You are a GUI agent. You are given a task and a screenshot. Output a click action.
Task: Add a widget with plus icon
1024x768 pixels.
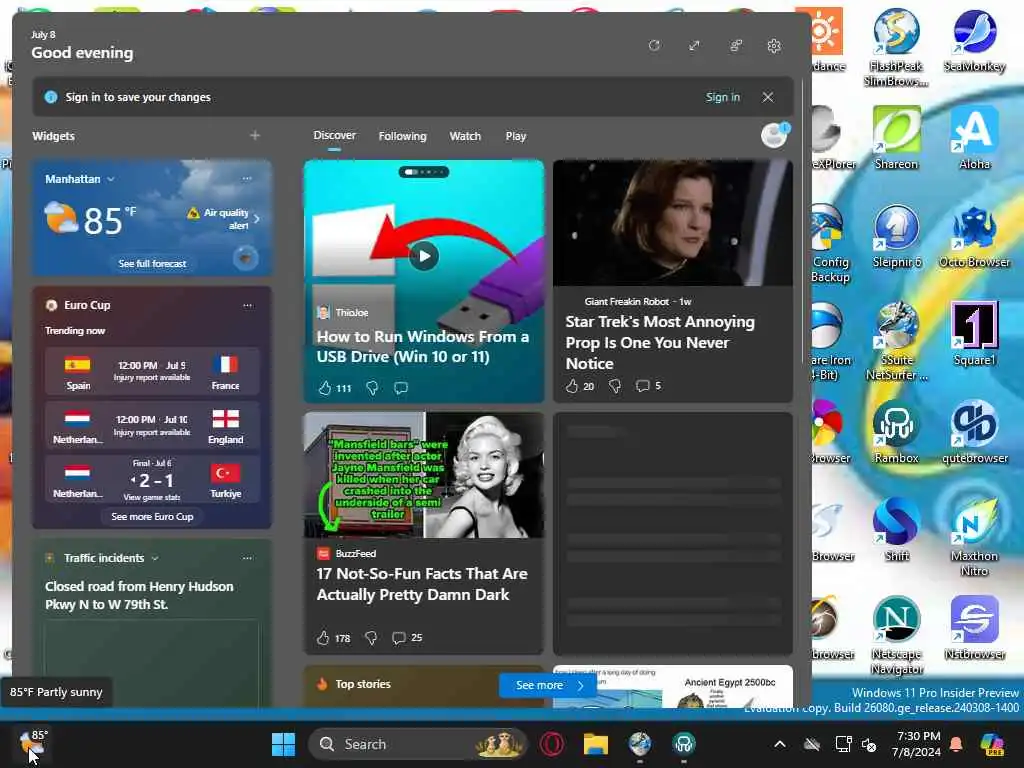click(255, 135)
